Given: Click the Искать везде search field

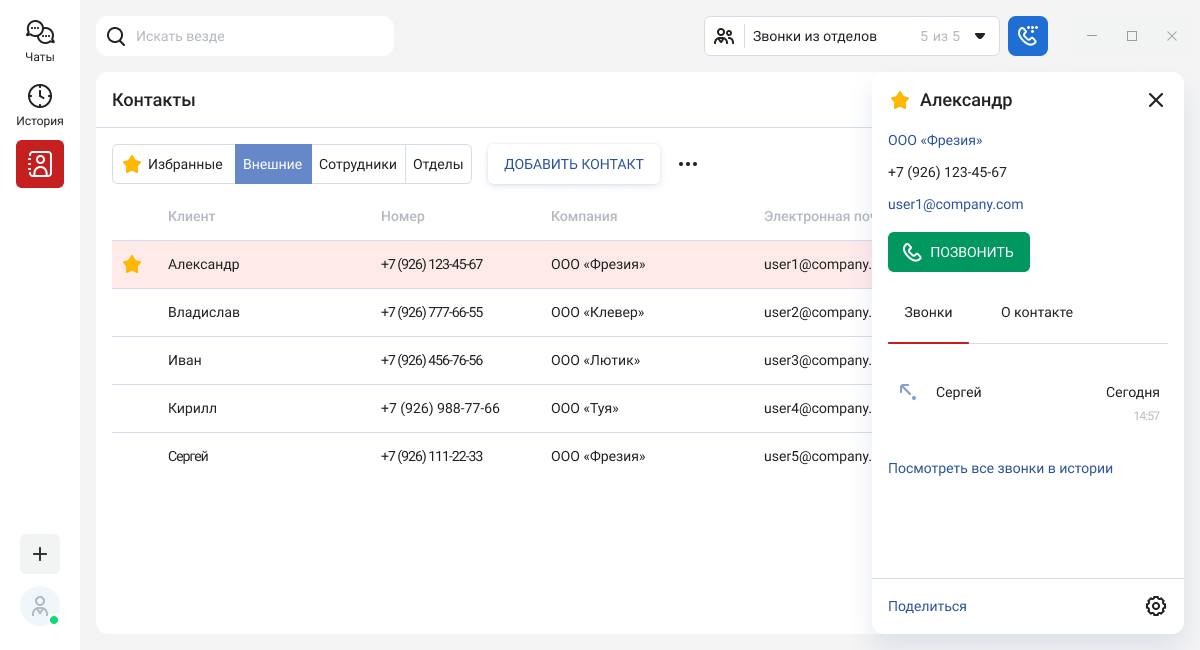Looking at the screenshot, I should point(245,36).
